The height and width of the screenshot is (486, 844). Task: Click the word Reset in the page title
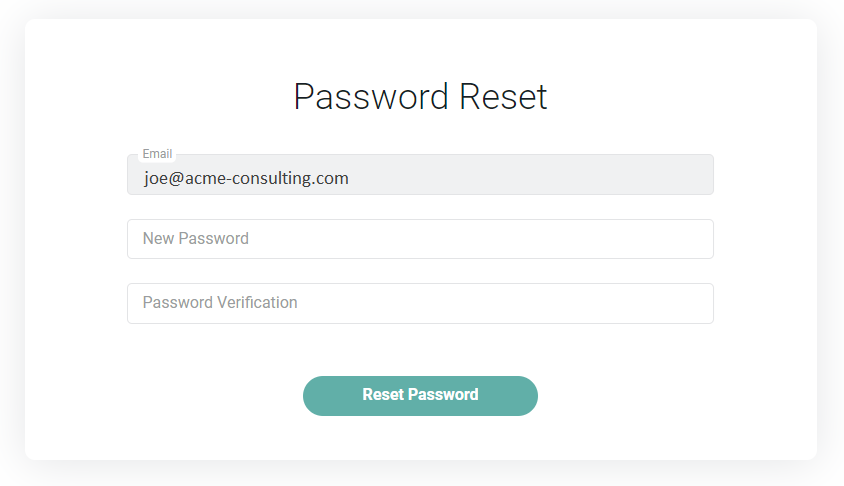pos(503,97)
